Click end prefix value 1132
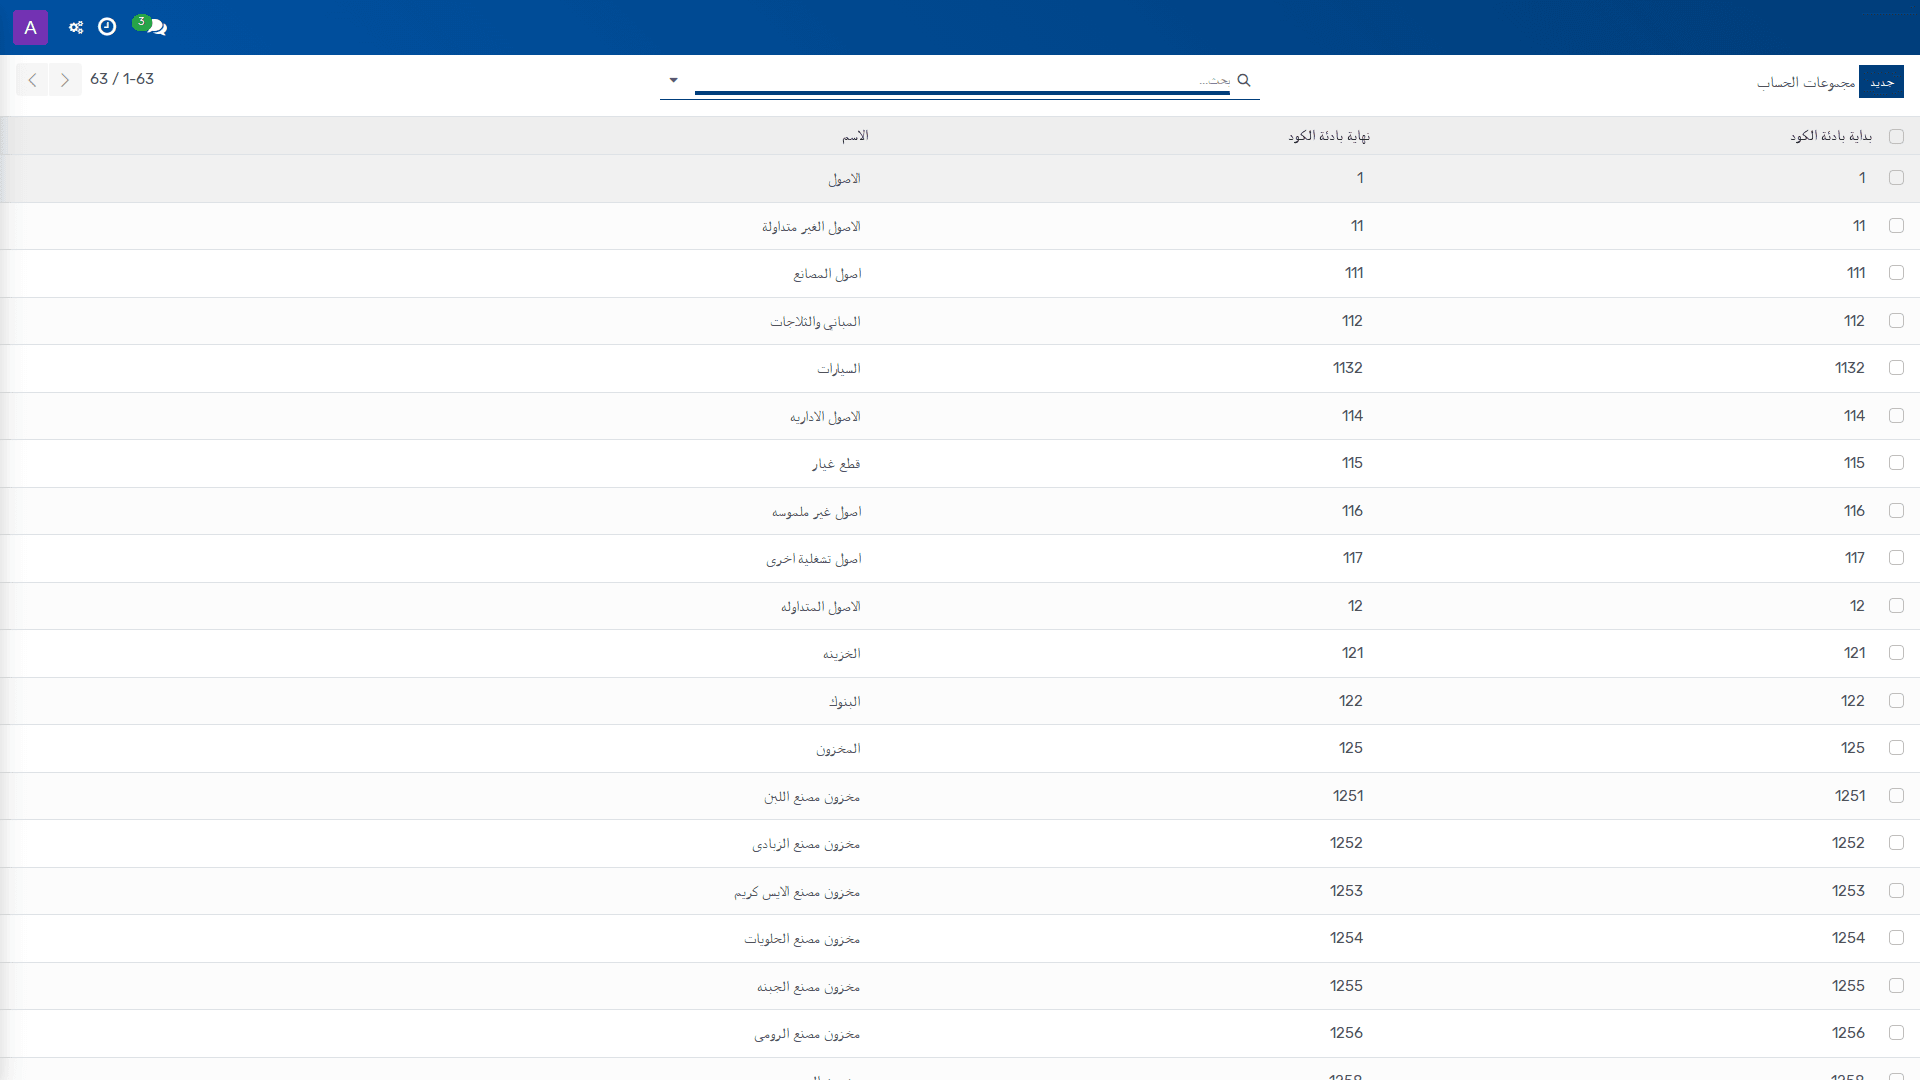Screen dimensions: 1920x1080 pyautogui.click(x=1348, y=368)
